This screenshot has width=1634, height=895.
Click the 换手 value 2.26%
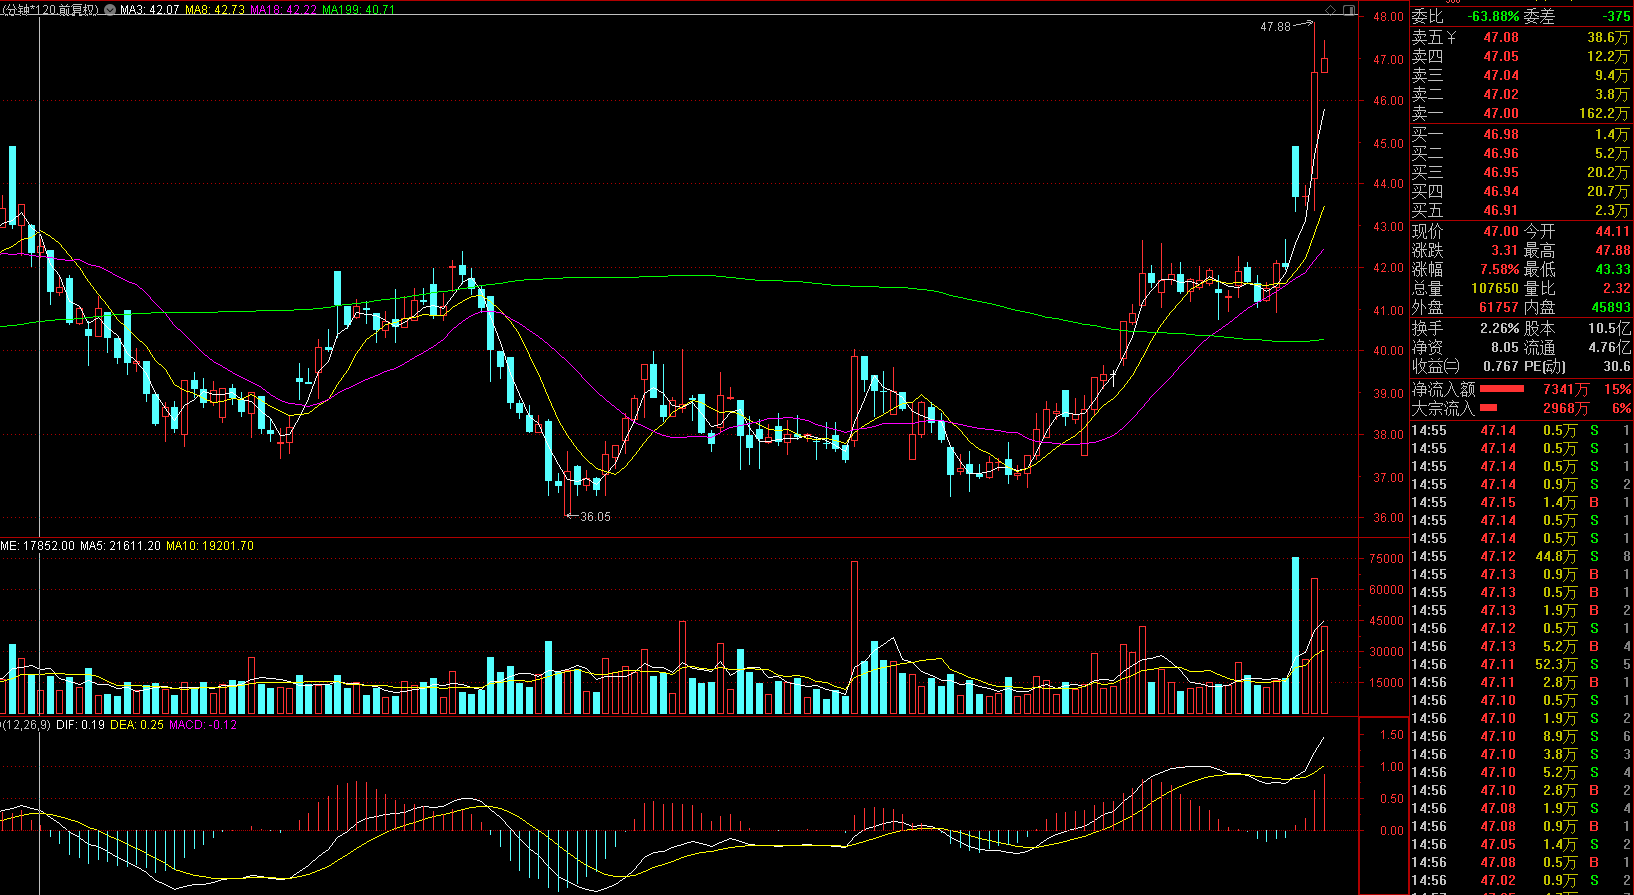click(1499, 328)
